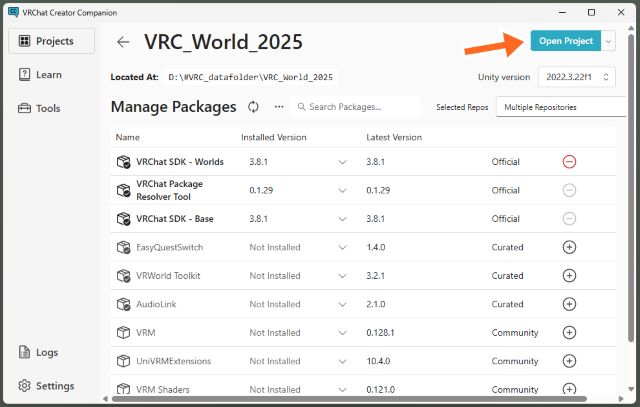The height and width of the screenshot is (407, 640).
Task: Click the VRWorld Toolkit package icon
Action: (x=123, y=276)
